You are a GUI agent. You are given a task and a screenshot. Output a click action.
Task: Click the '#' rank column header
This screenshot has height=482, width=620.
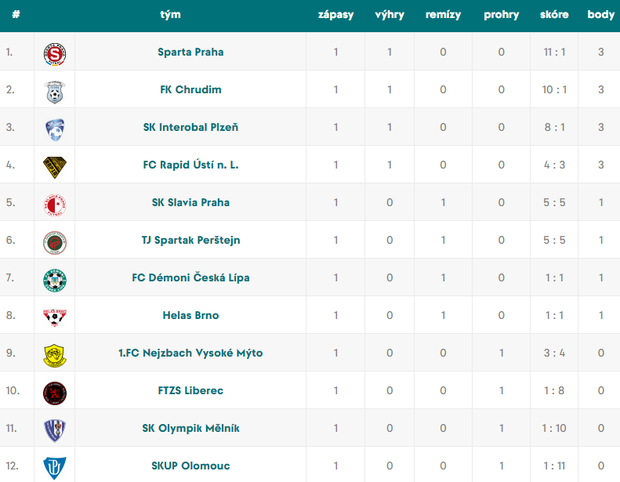pyautogui.click(x=16, y=15)
